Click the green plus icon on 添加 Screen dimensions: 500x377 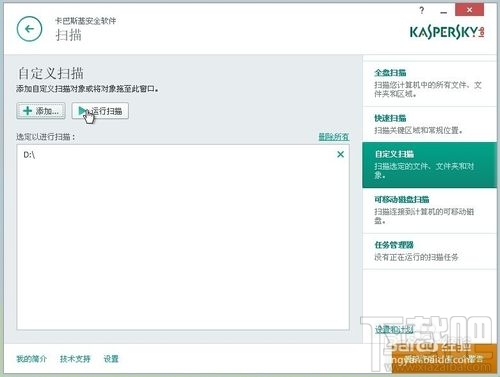[x=27, y=111]
